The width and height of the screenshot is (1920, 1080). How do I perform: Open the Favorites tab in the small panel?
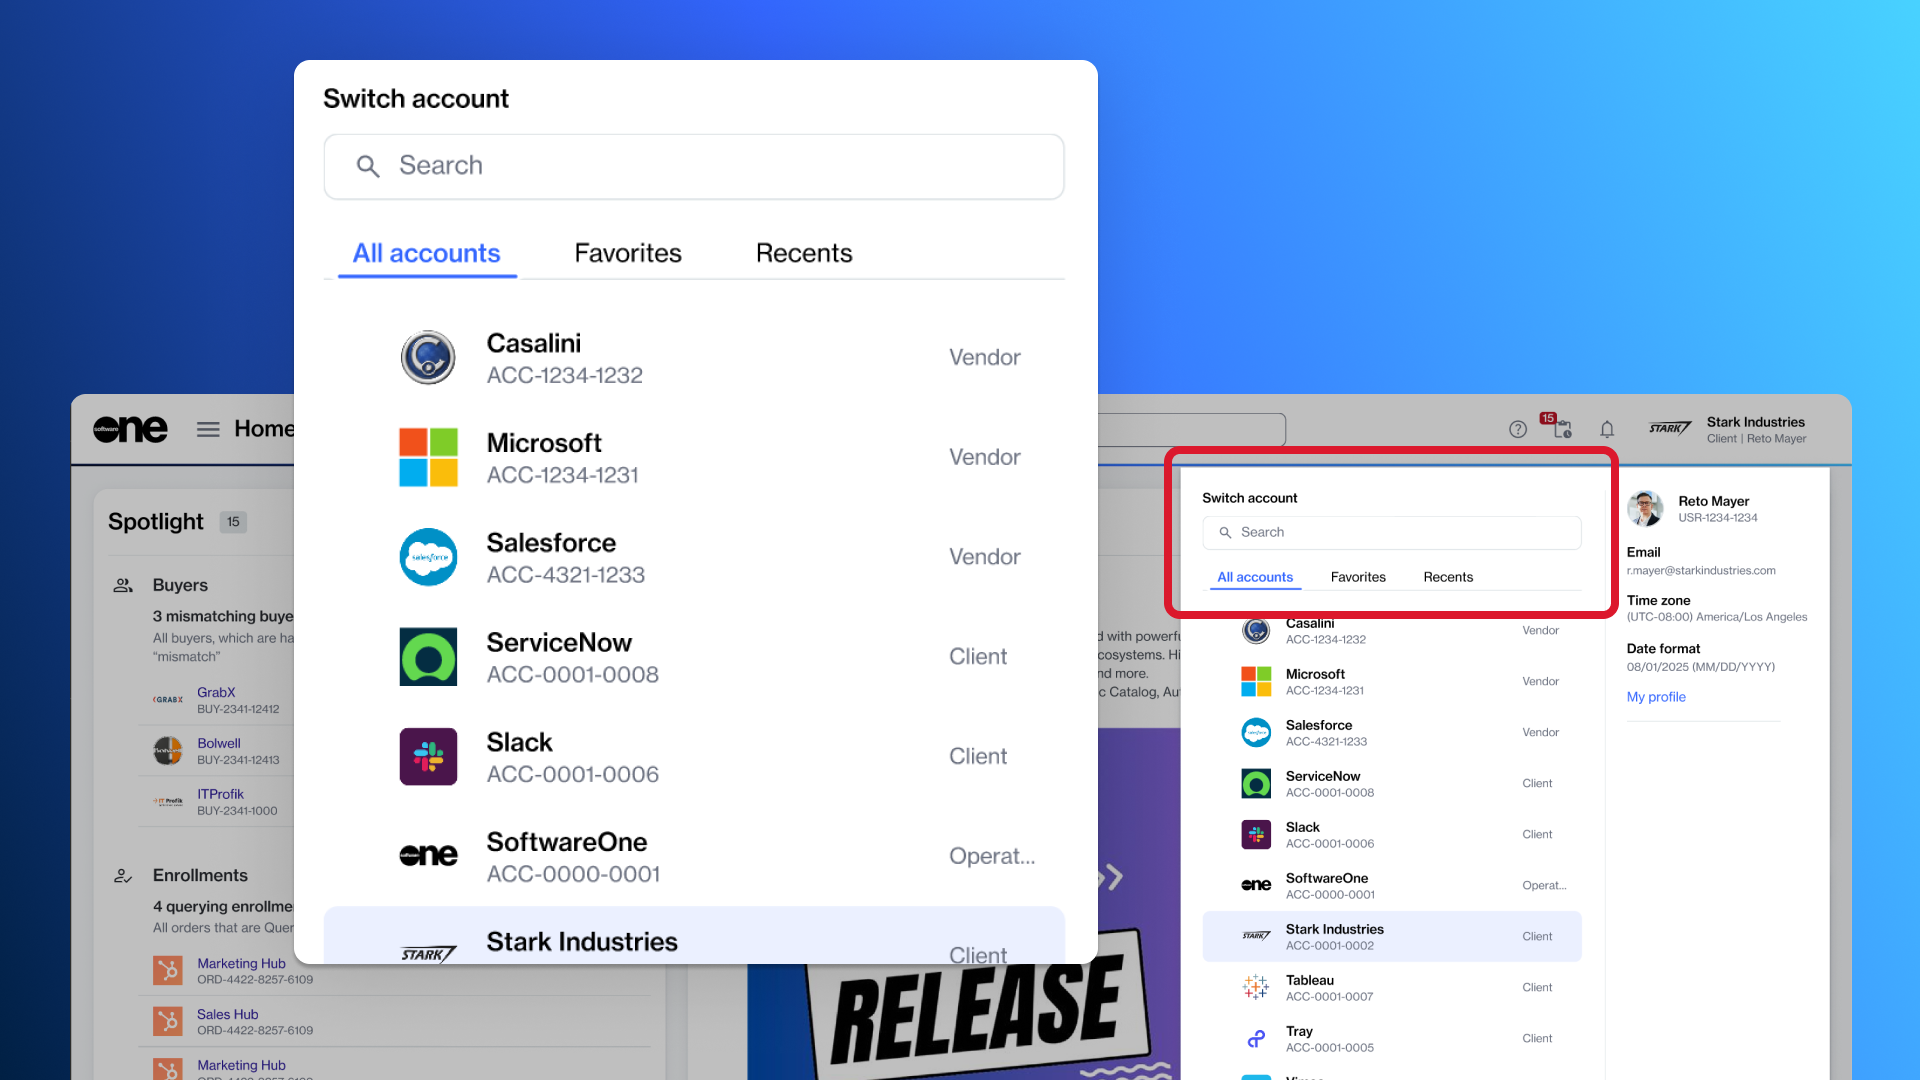click(x=1357, y=577)
